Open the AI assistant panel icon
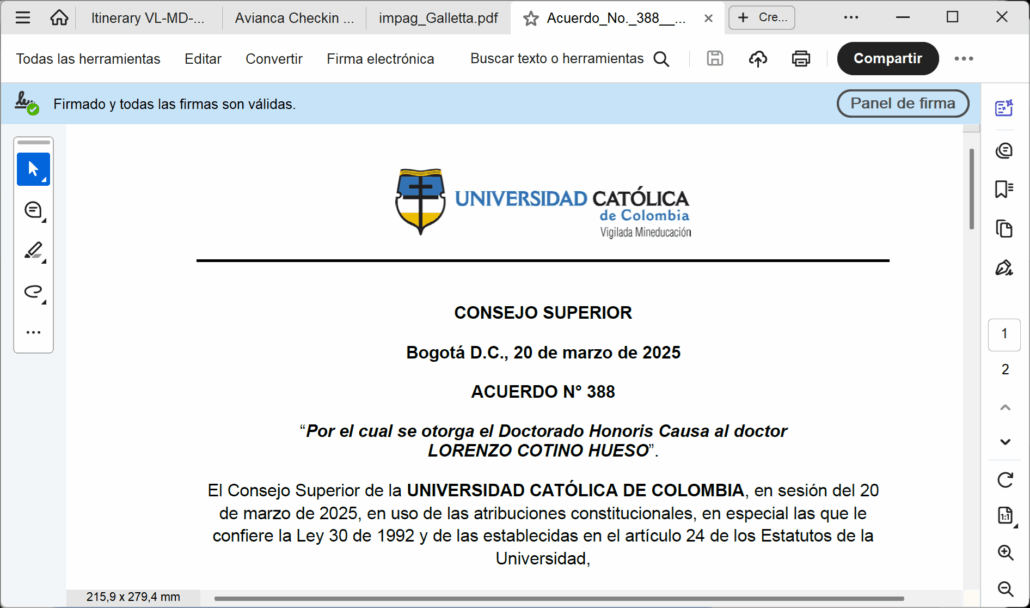Screen dimensions: 1030x608 (1004, 108)
